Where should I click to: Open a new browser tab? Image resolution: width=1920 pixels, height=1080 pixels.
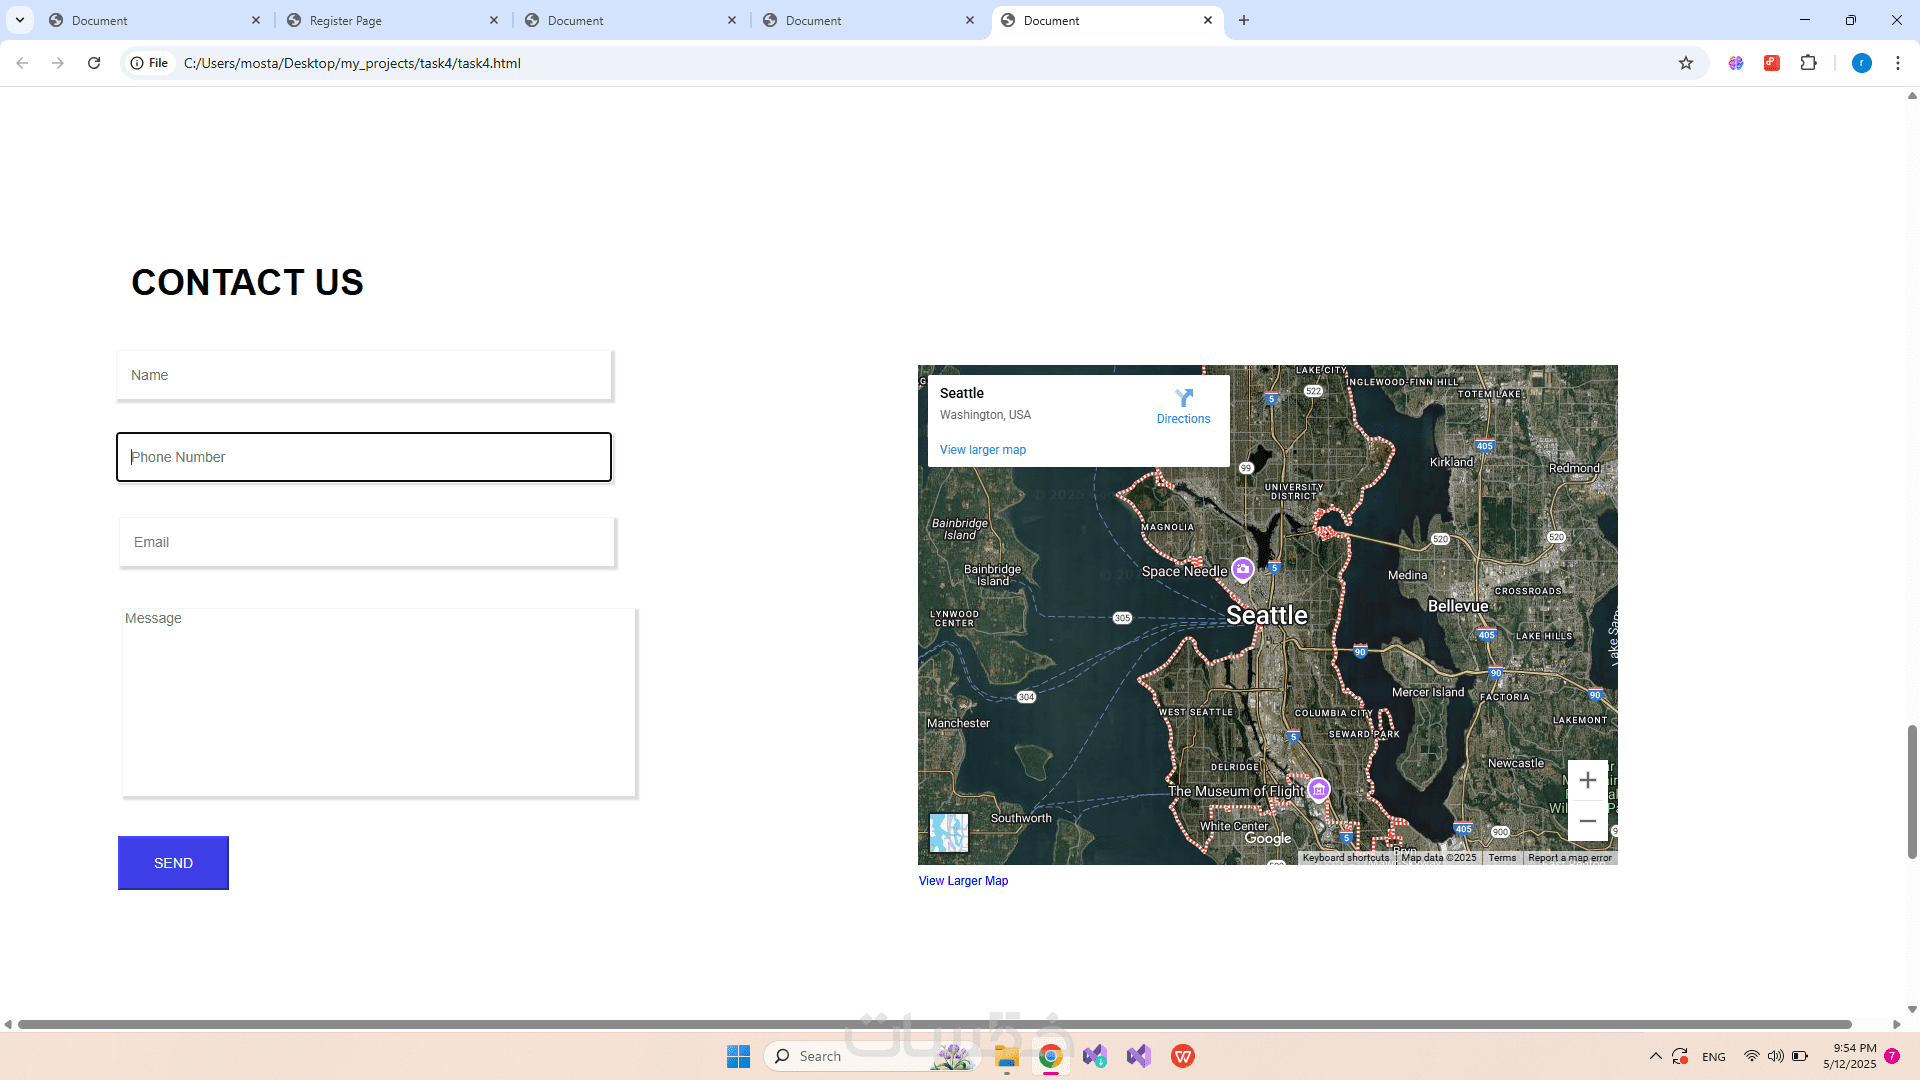pyautogui.click(x=1244, y=20)
